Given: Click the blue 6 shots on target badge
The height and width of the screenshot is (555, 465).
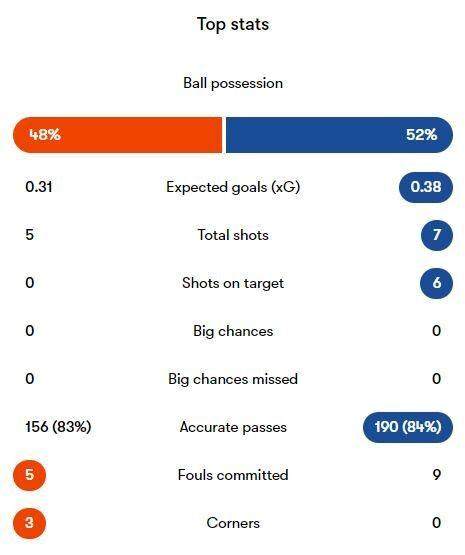Looking at the screenshot, I should coord(436,283).
